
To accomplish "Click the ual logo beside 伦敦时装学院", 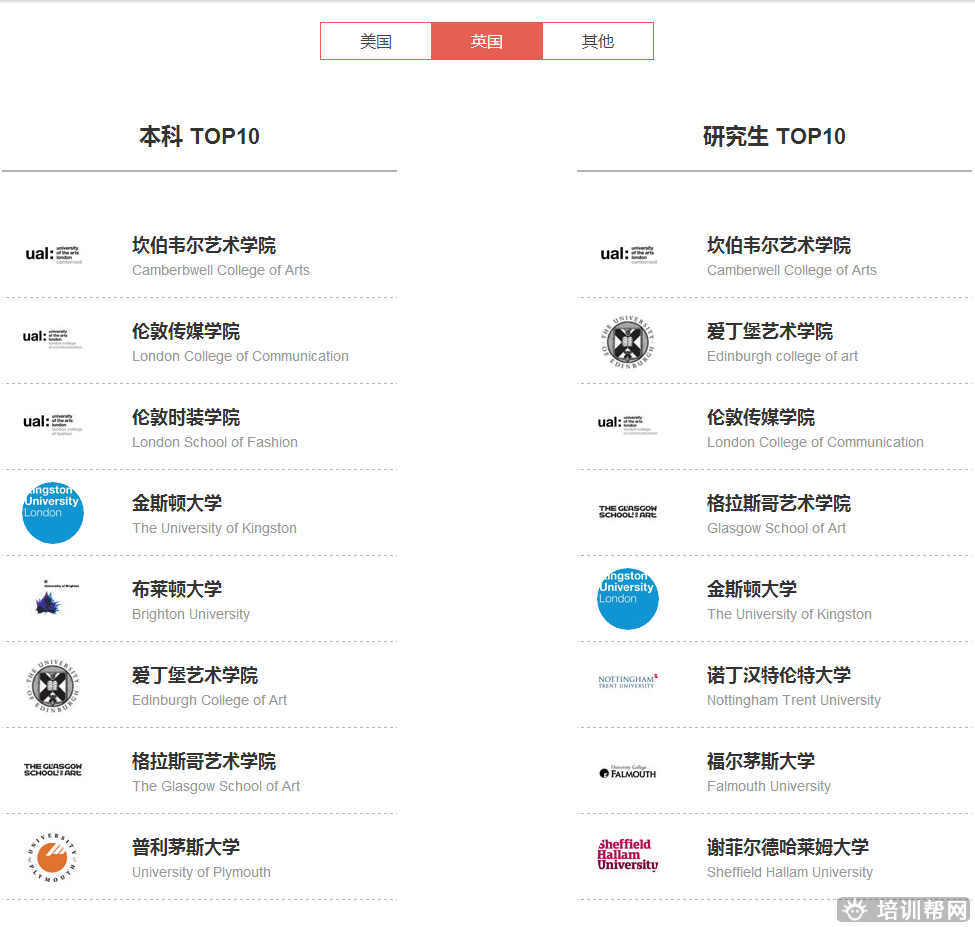I will (x=52, y=425).
